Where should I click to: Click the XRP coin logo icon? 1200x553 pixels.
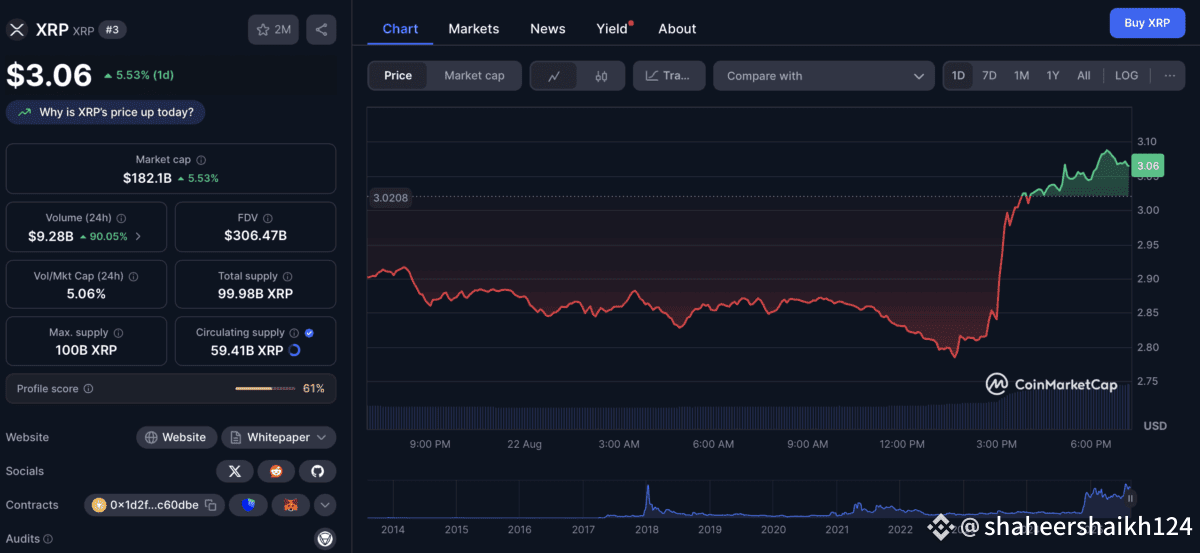(x=17, y=29)
